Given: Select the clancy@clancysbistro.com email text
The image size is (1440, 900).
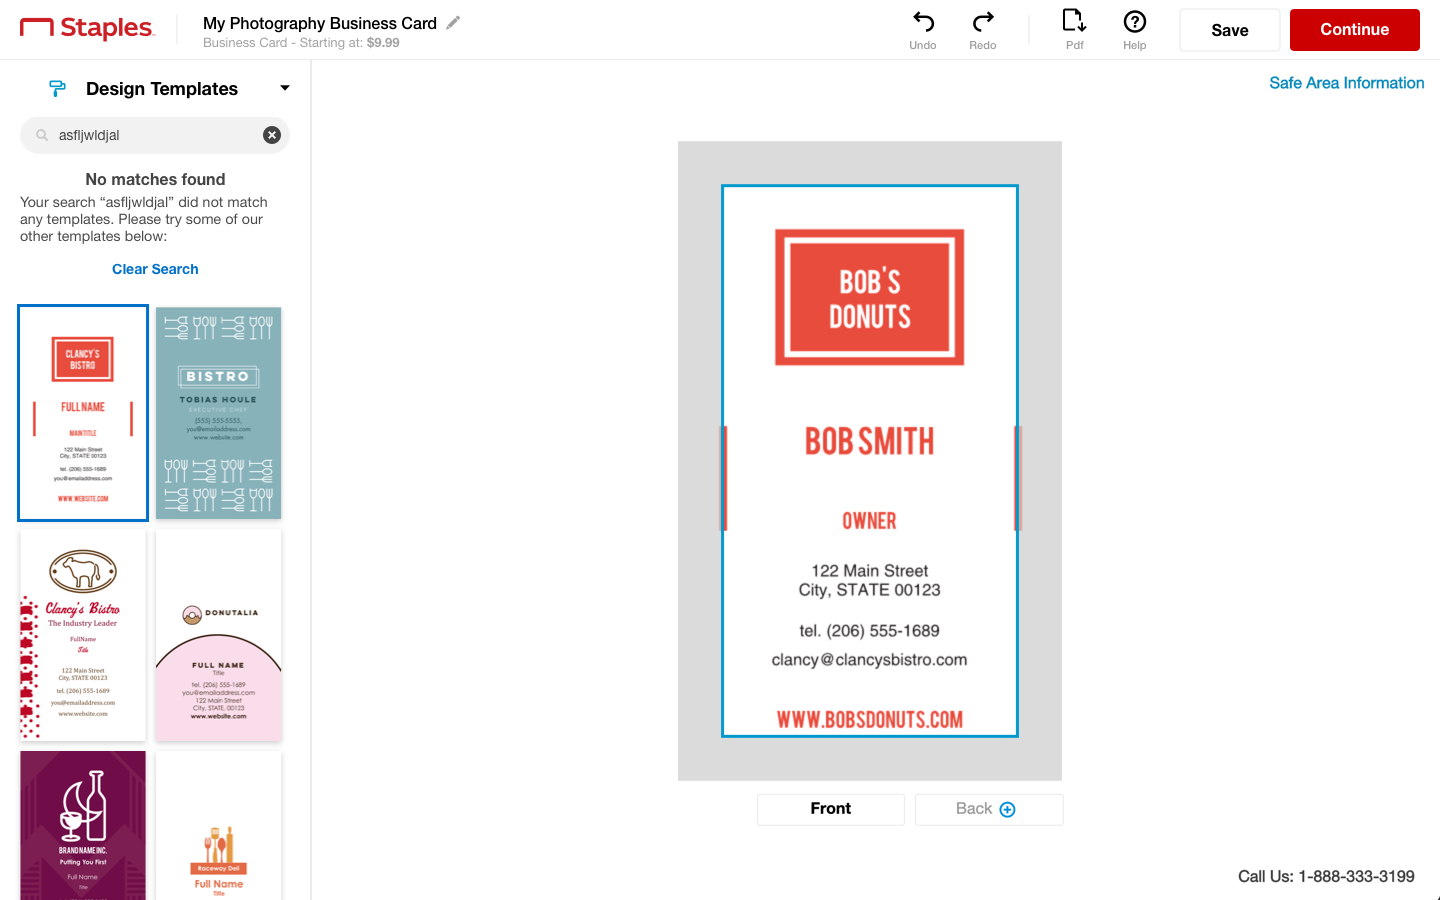Looking at the screenshot, I should tap(870, 660).
